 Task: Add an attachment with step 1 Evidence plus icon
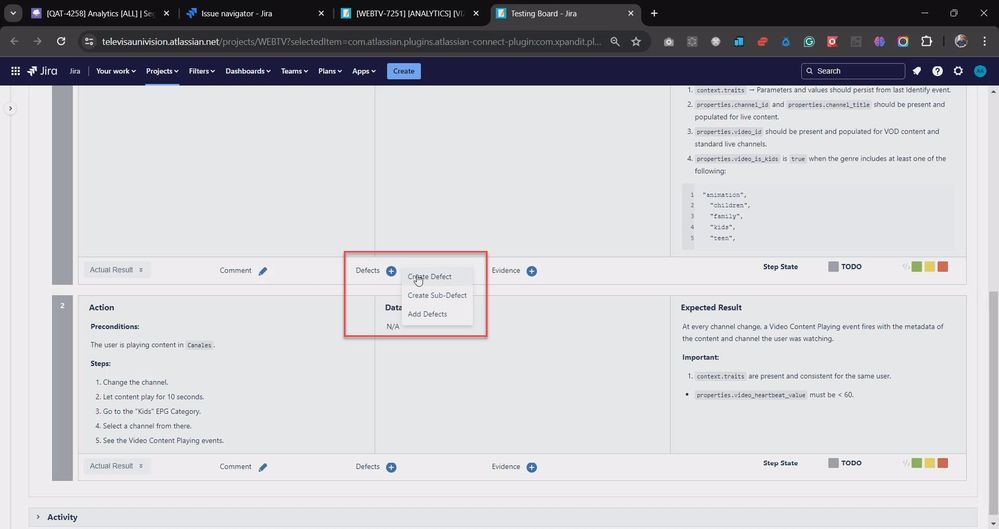point(531,271)
